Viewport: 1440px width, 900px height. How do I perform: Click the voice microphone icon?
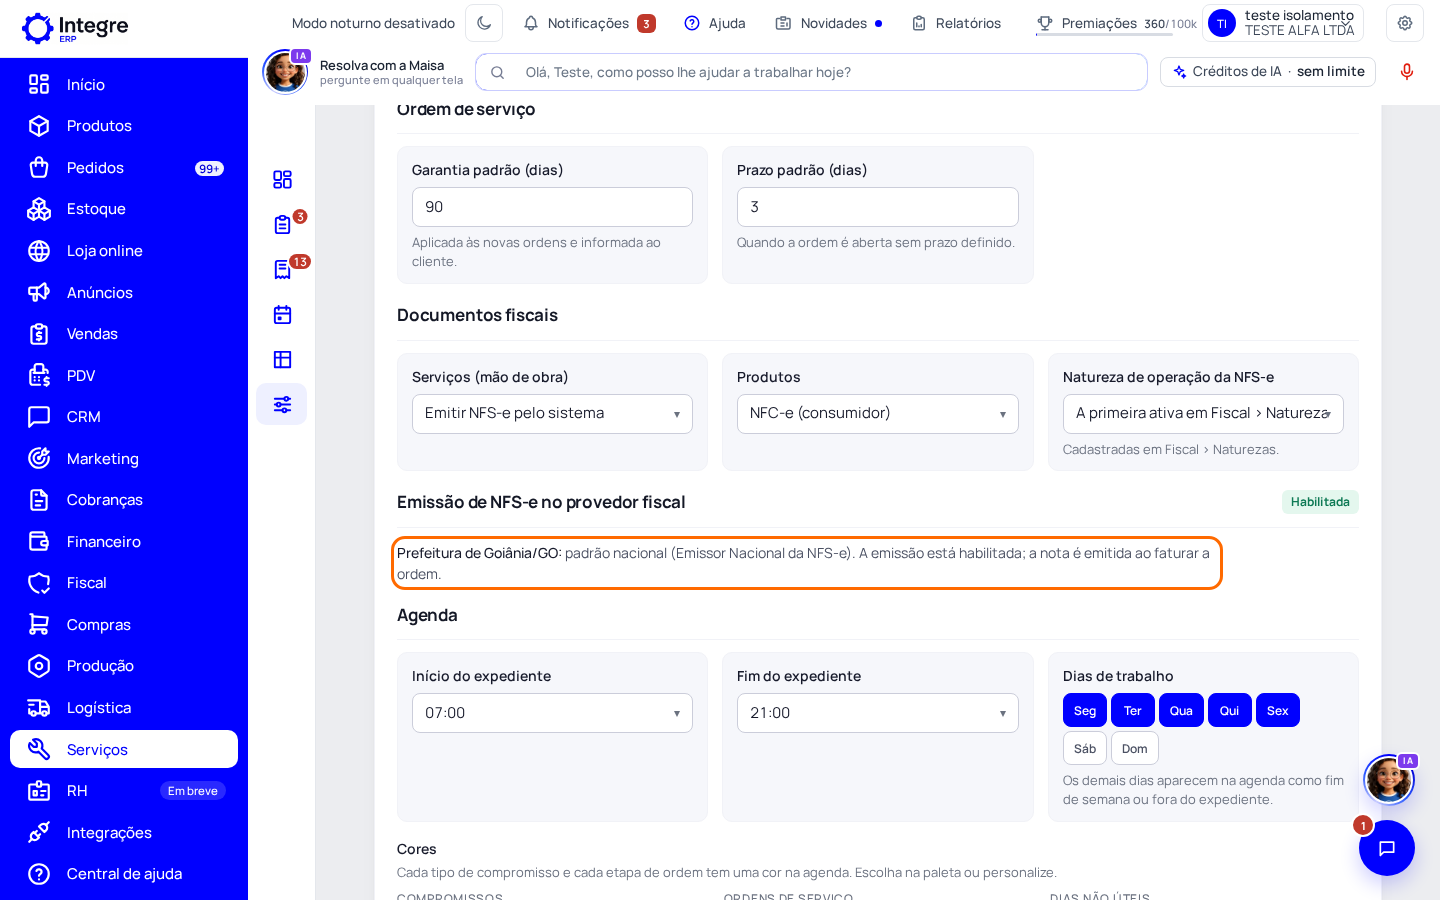click(x=1407, y=72)
